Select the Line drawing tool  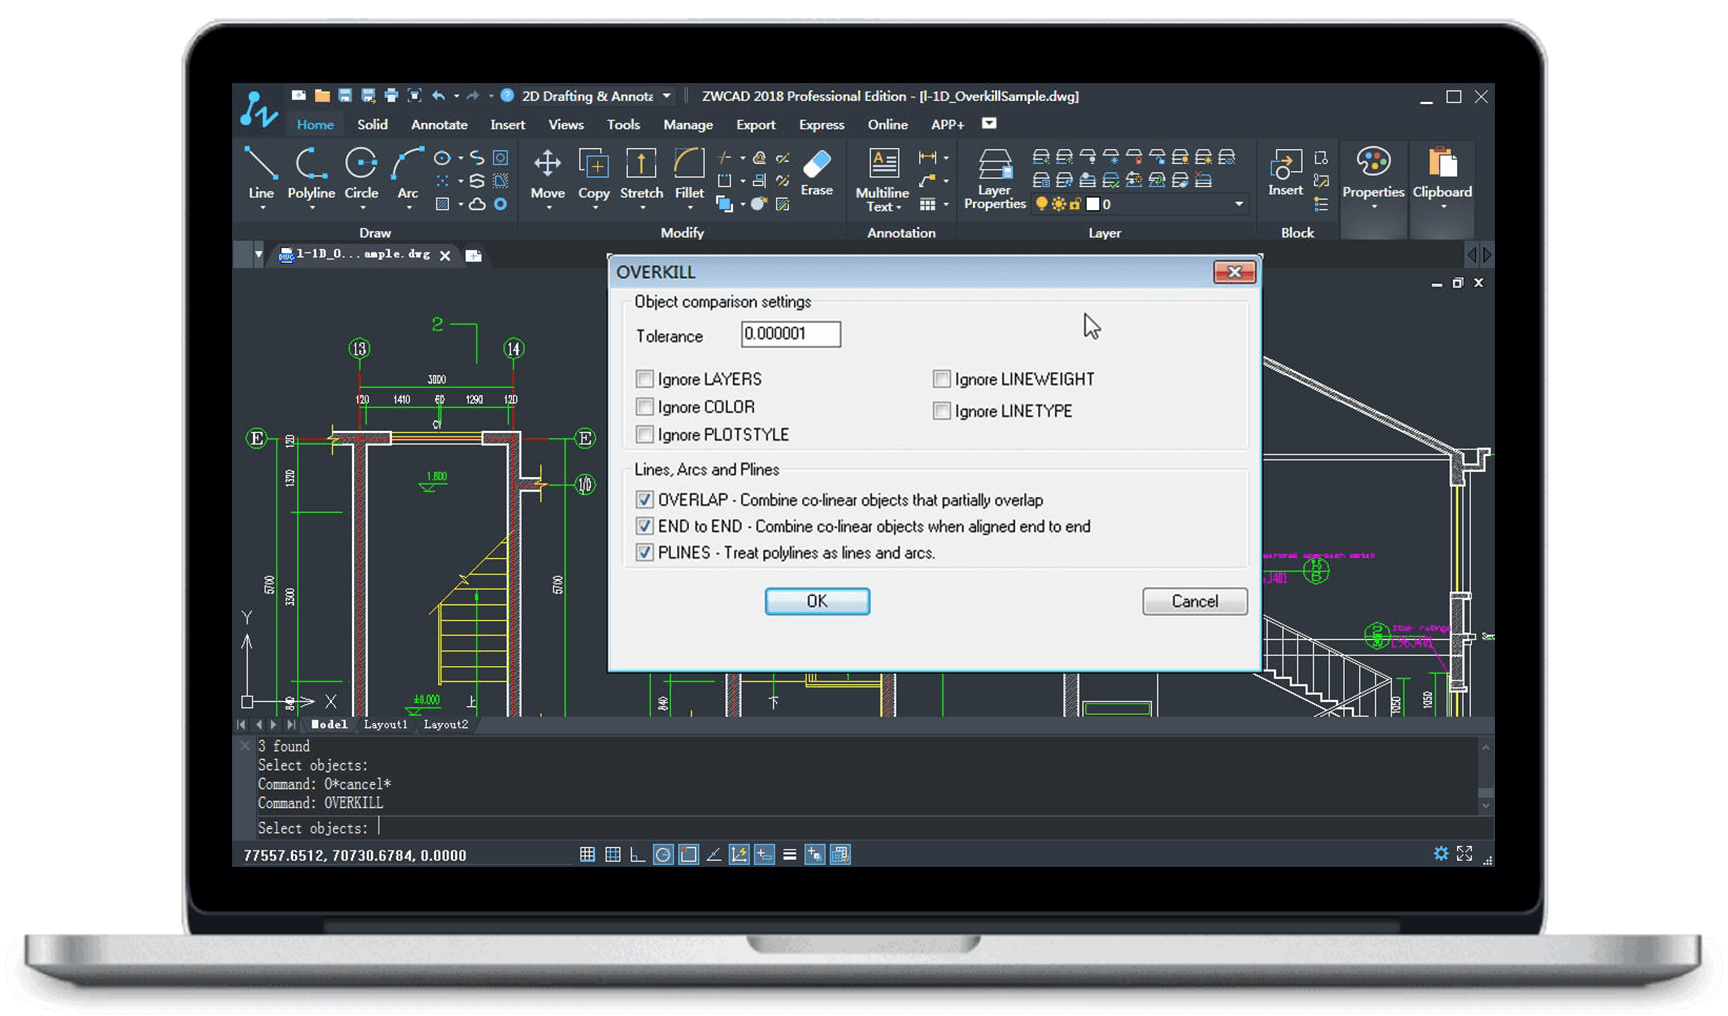click(x=261, y=172)
